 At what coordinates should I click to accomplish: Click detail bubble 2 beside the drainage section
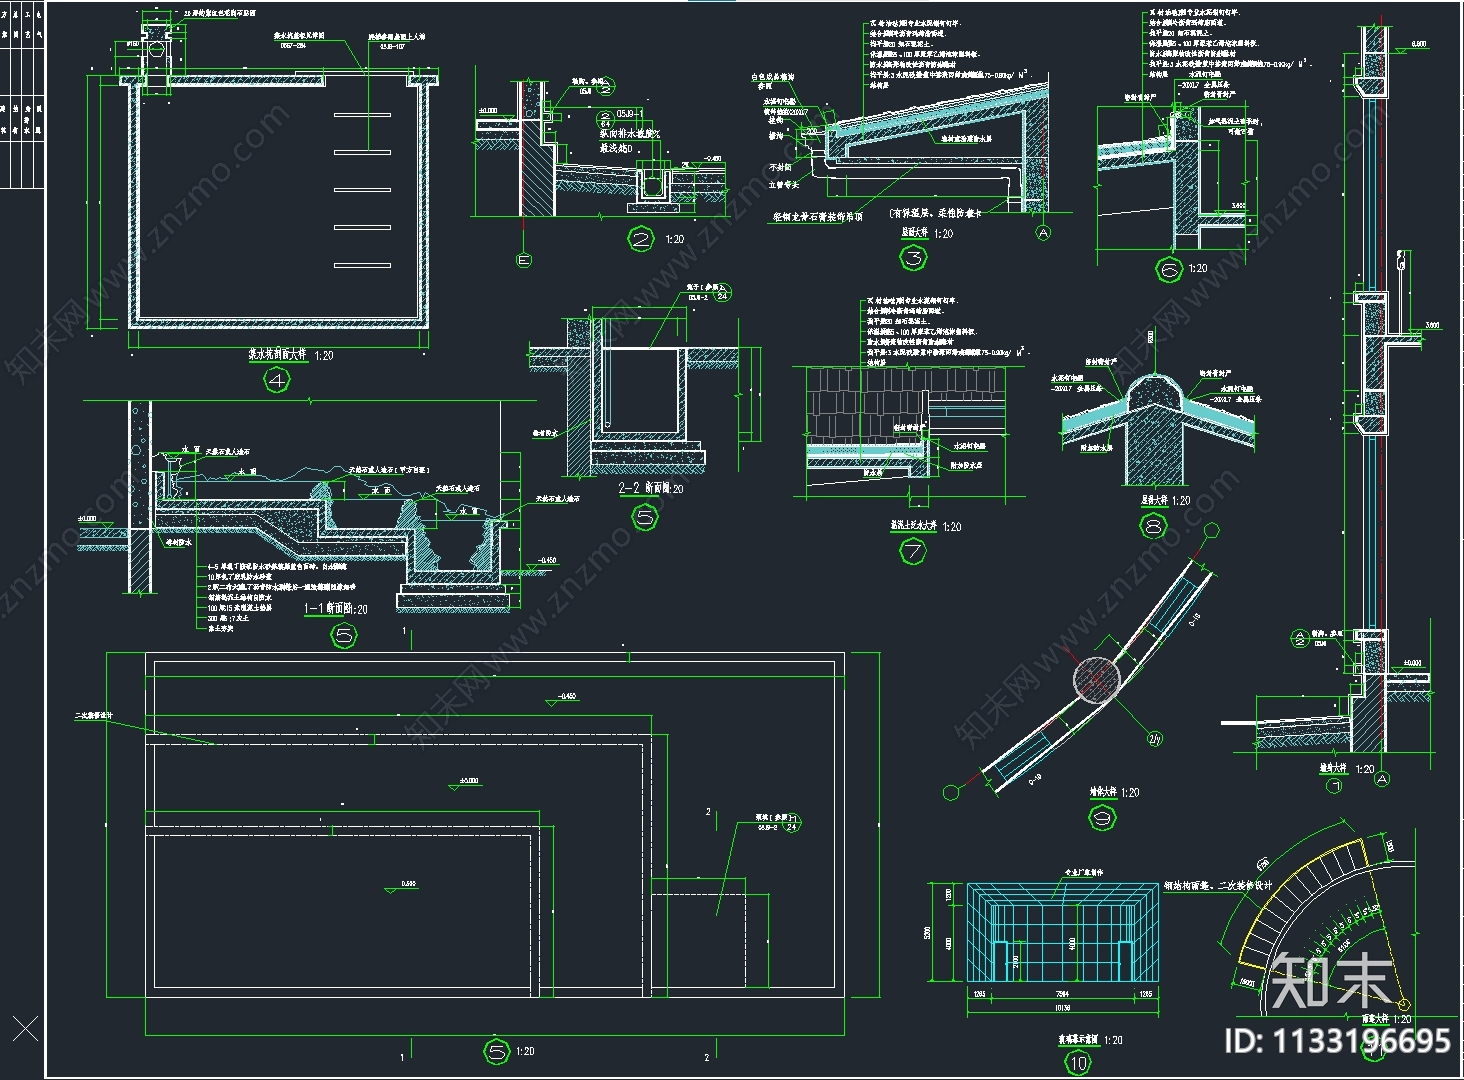640,239
